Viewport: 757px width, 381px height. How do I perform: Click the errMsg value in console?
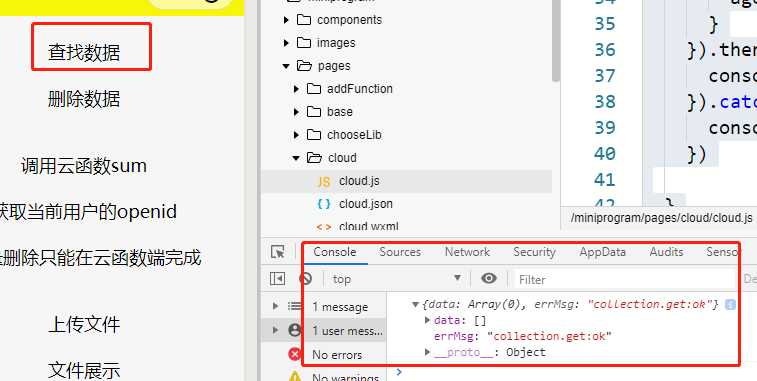549,336
